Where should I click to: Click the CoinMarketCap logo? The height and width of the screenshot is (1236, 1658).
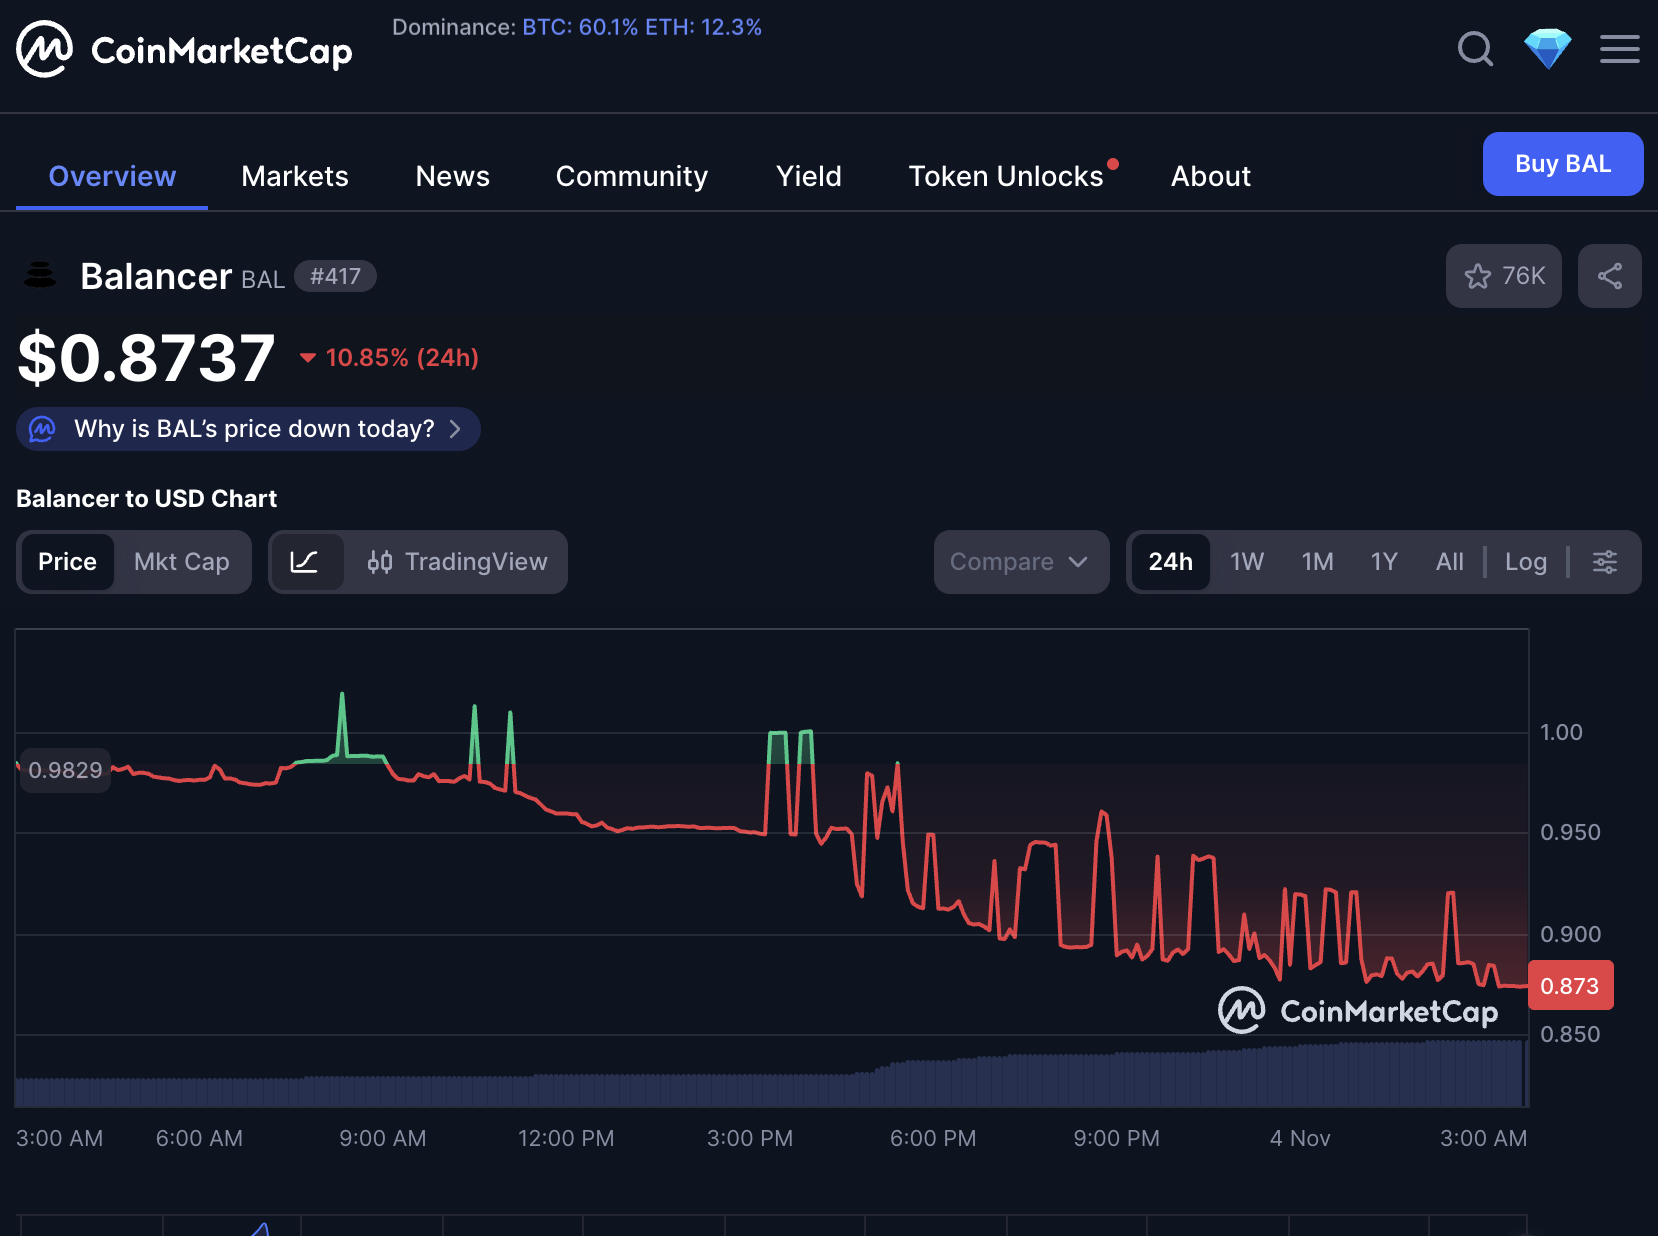(184, 49)
